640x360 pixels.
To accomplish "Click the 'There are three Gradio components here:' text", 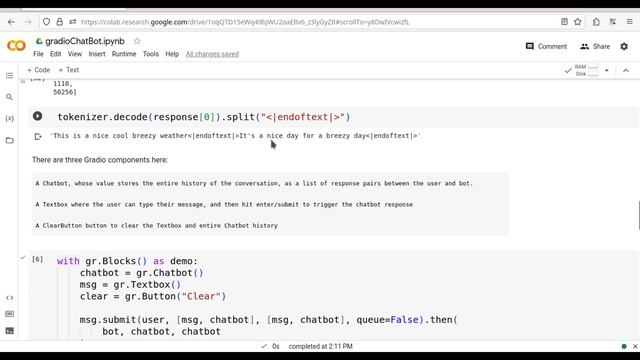I will (x=100, y=160).
